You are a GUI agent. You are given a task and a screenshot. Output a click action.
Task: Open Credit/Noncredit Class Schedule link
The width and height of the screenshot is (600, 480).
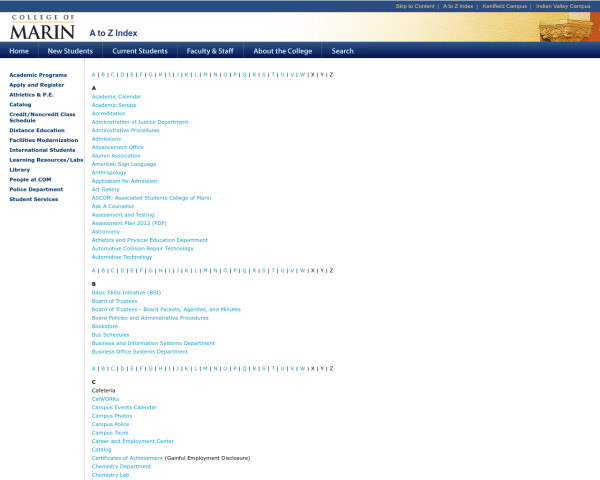pos(42,117)
